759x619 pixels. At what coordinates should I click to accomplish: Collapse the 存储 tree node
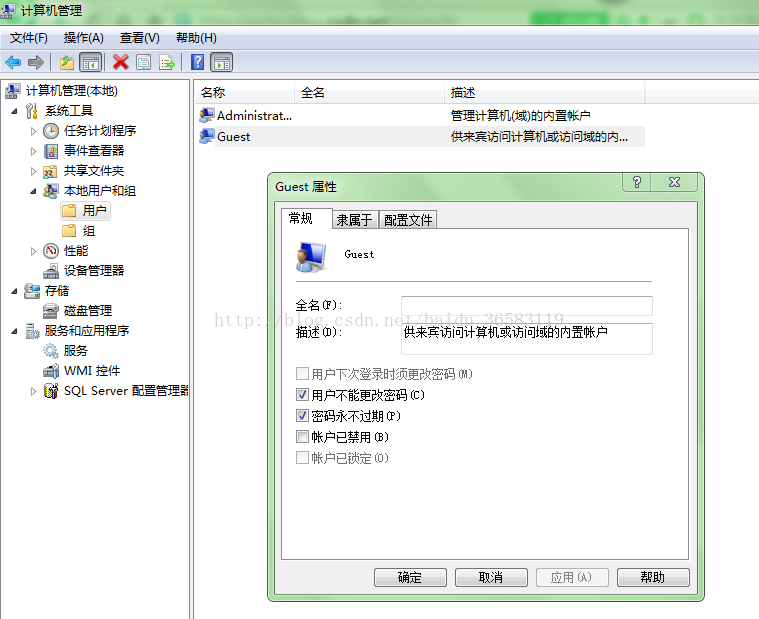[x=15, y=291]
